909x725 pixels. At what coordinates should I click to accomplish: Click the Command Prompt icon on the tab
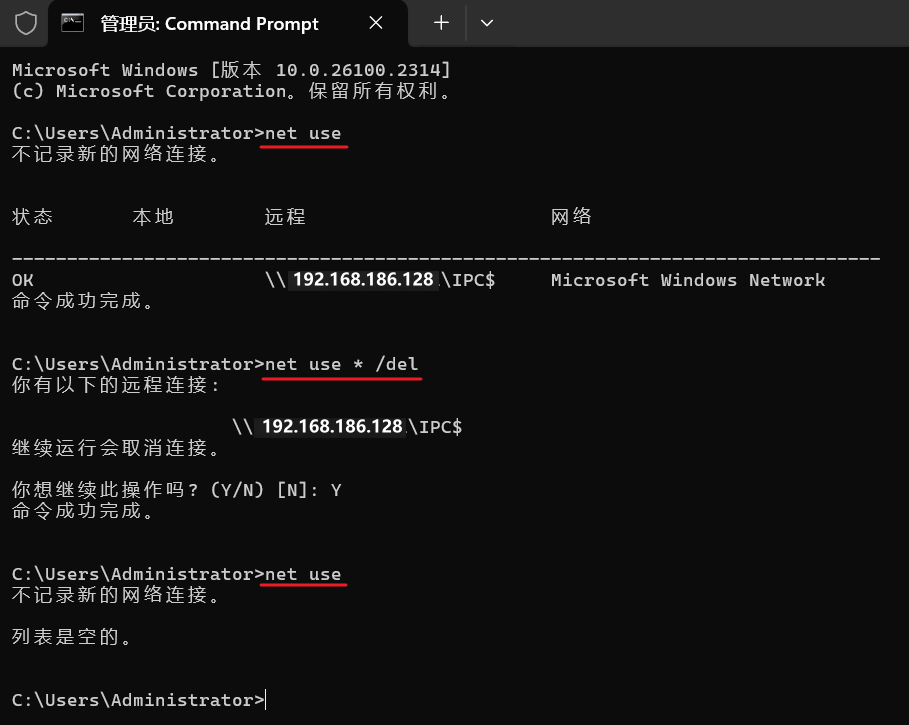click(x=73, y=23)
